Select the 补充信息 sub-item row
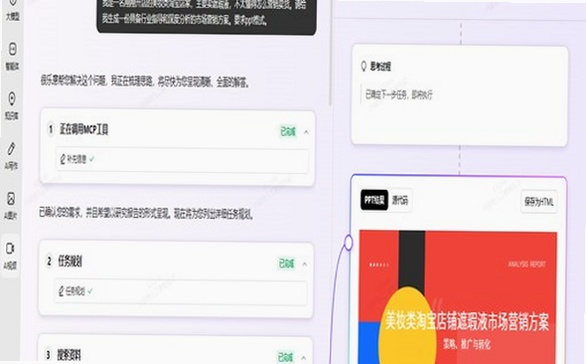 [x=182, y=160]
